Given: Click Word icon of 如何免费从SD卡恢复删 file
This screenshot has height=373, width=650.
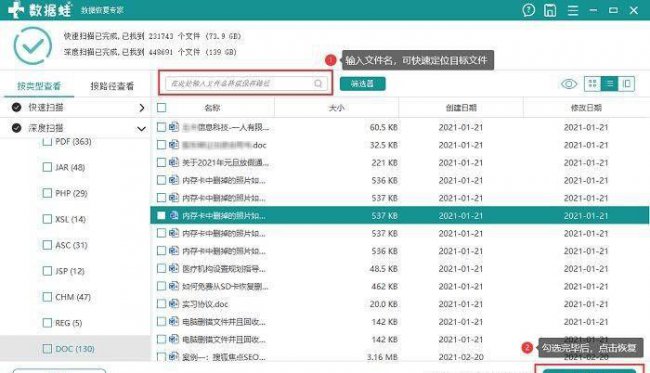Looking at the screenshot, I should pyautogui.click(x=174, y=286).
